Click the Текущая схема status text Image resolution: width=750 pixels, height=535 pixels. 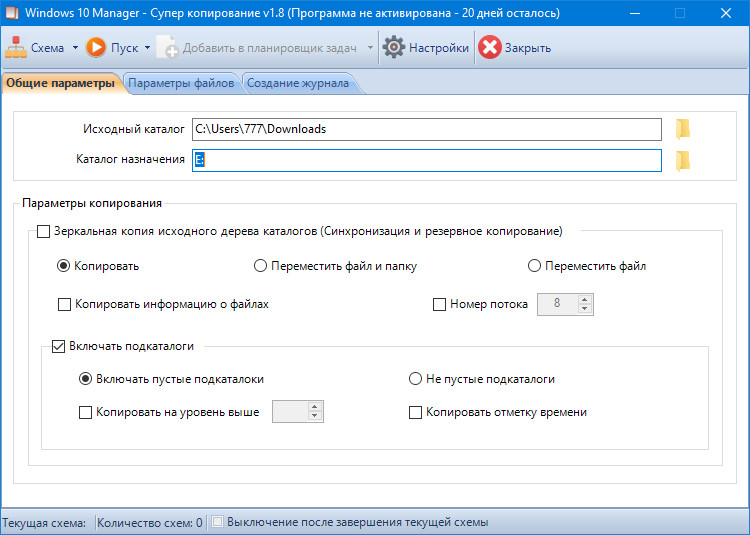pos(44,523)
